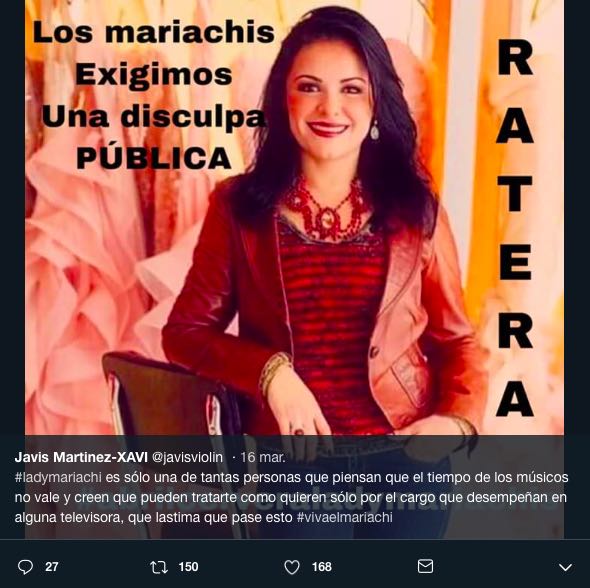
Task: Click the reply speech bubble icon
Action: click(x=25, y=567)
